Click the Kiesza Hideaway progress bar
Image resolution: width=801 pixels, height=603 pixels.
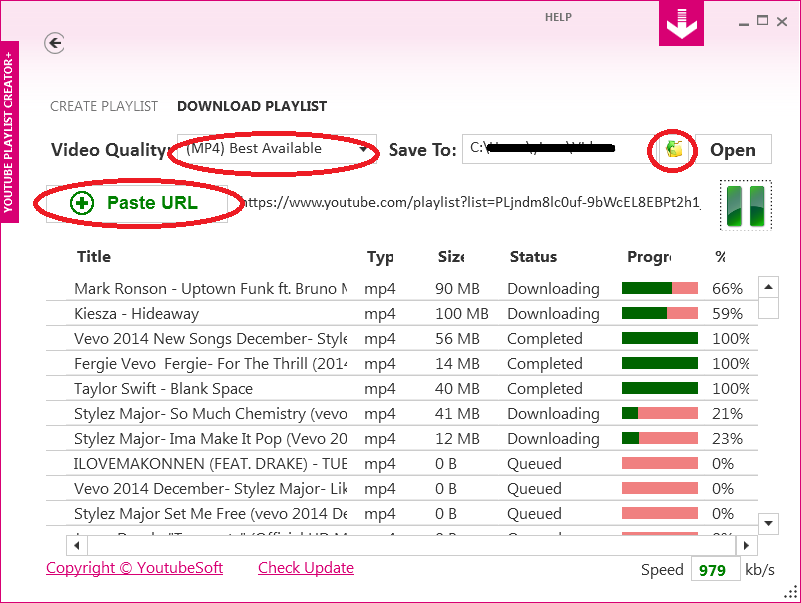coord(659,313)
